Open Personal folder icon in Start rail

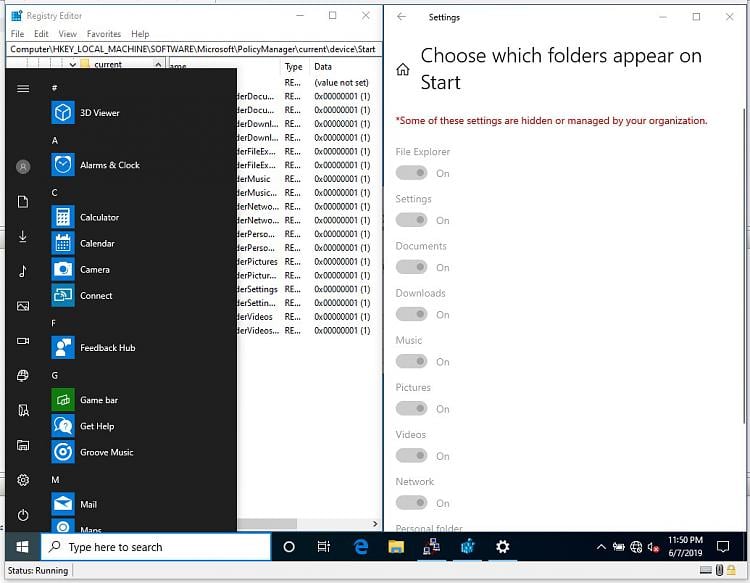point(23,410)
